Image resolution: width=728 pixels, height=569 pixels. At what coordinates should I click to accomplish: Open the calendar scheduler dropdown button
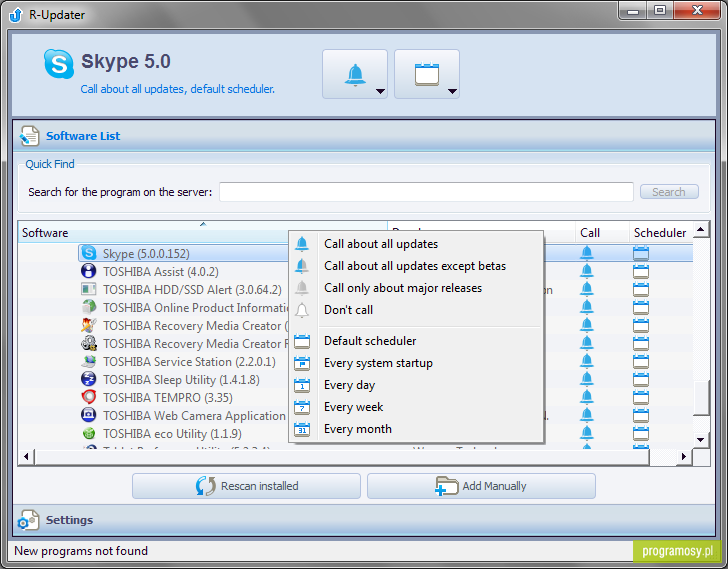pos(427,74)
